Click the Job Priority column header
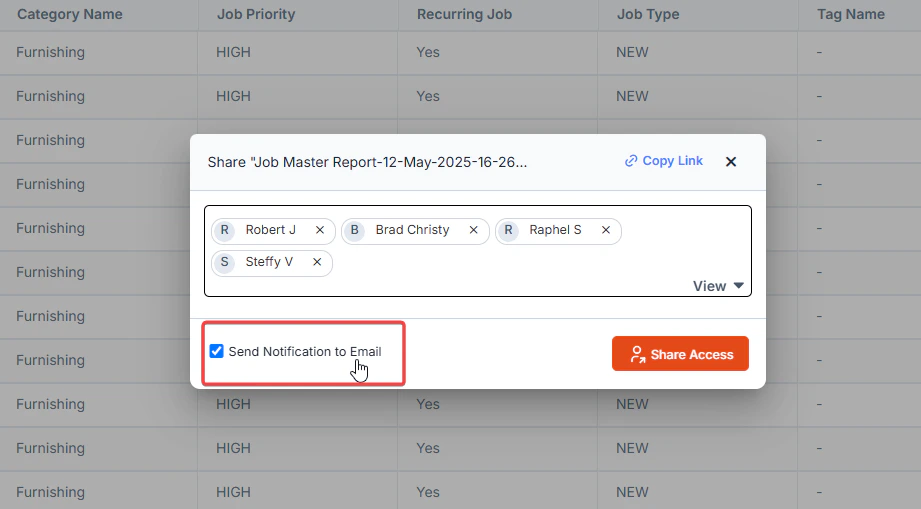Screen dimensions: 921x509 (x=256, y=15)
